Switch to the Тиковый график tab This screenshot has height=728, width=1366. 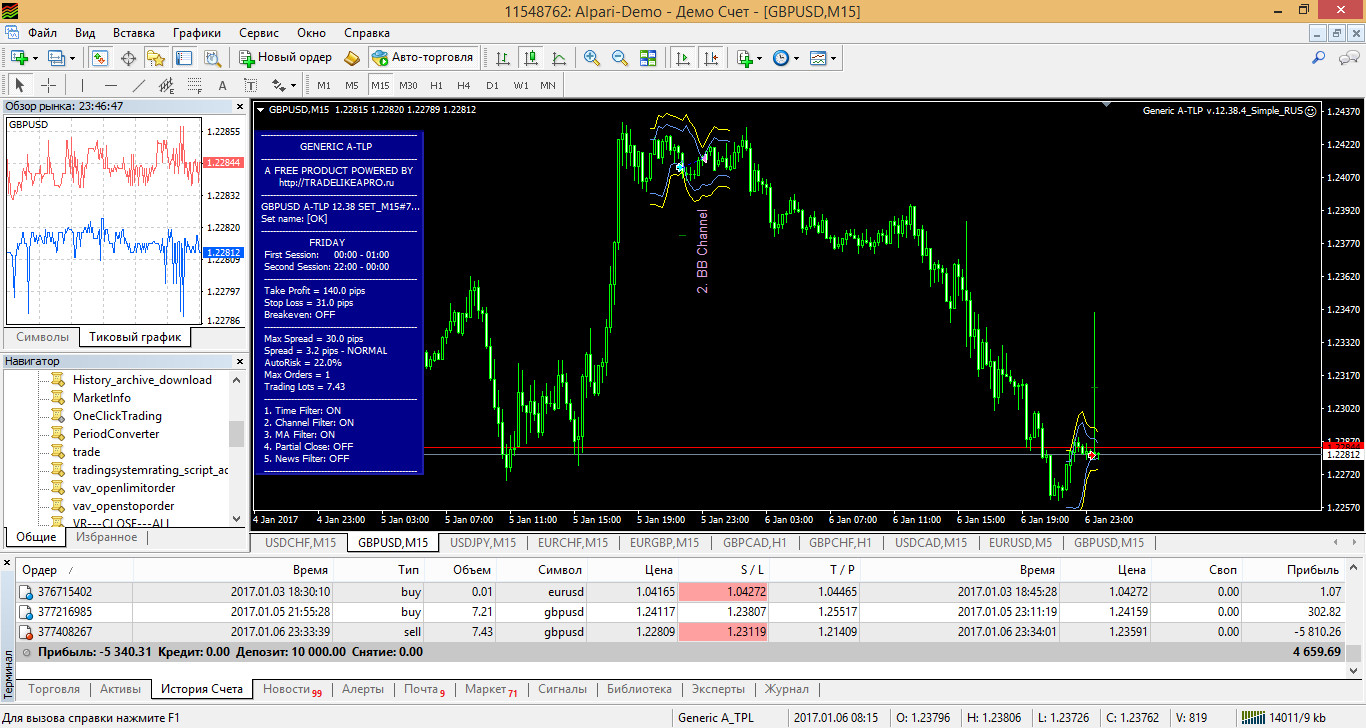tap(136, 337)
